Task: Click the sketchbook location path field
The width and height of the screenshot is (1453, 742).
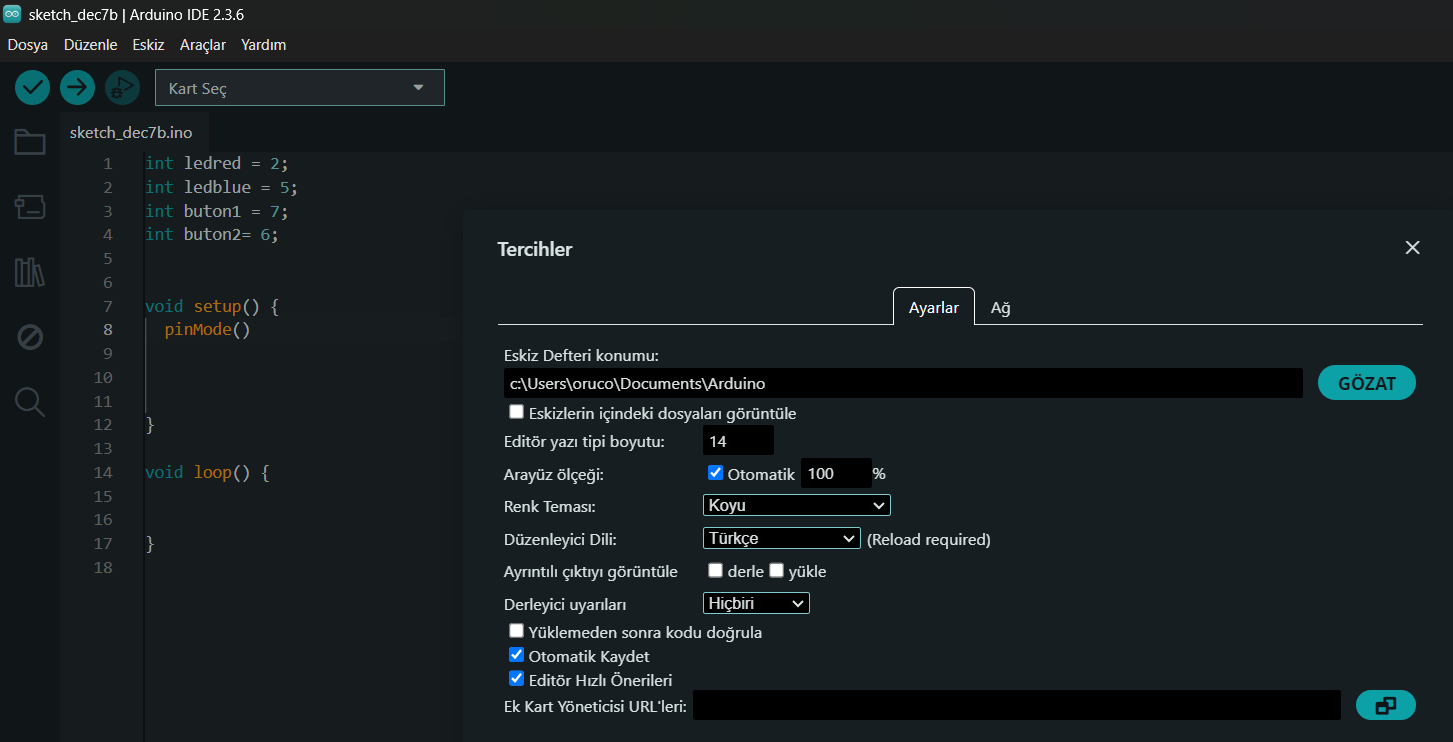Action: (903, 383)
